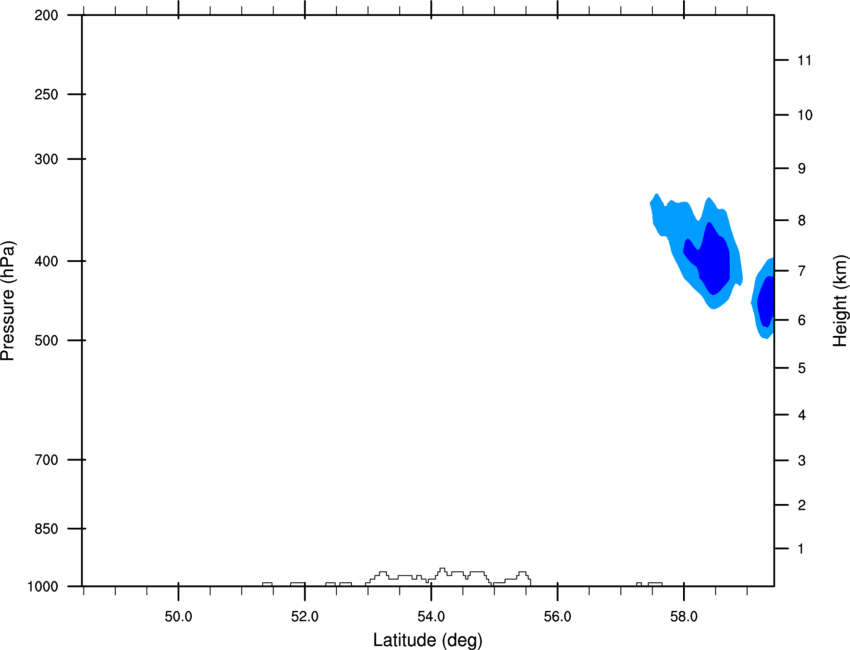Select the 500 pressure tick label
Image resolution: width=850 pixels, height=650 pixels.
pyautogui.click(x=46, y=340)
